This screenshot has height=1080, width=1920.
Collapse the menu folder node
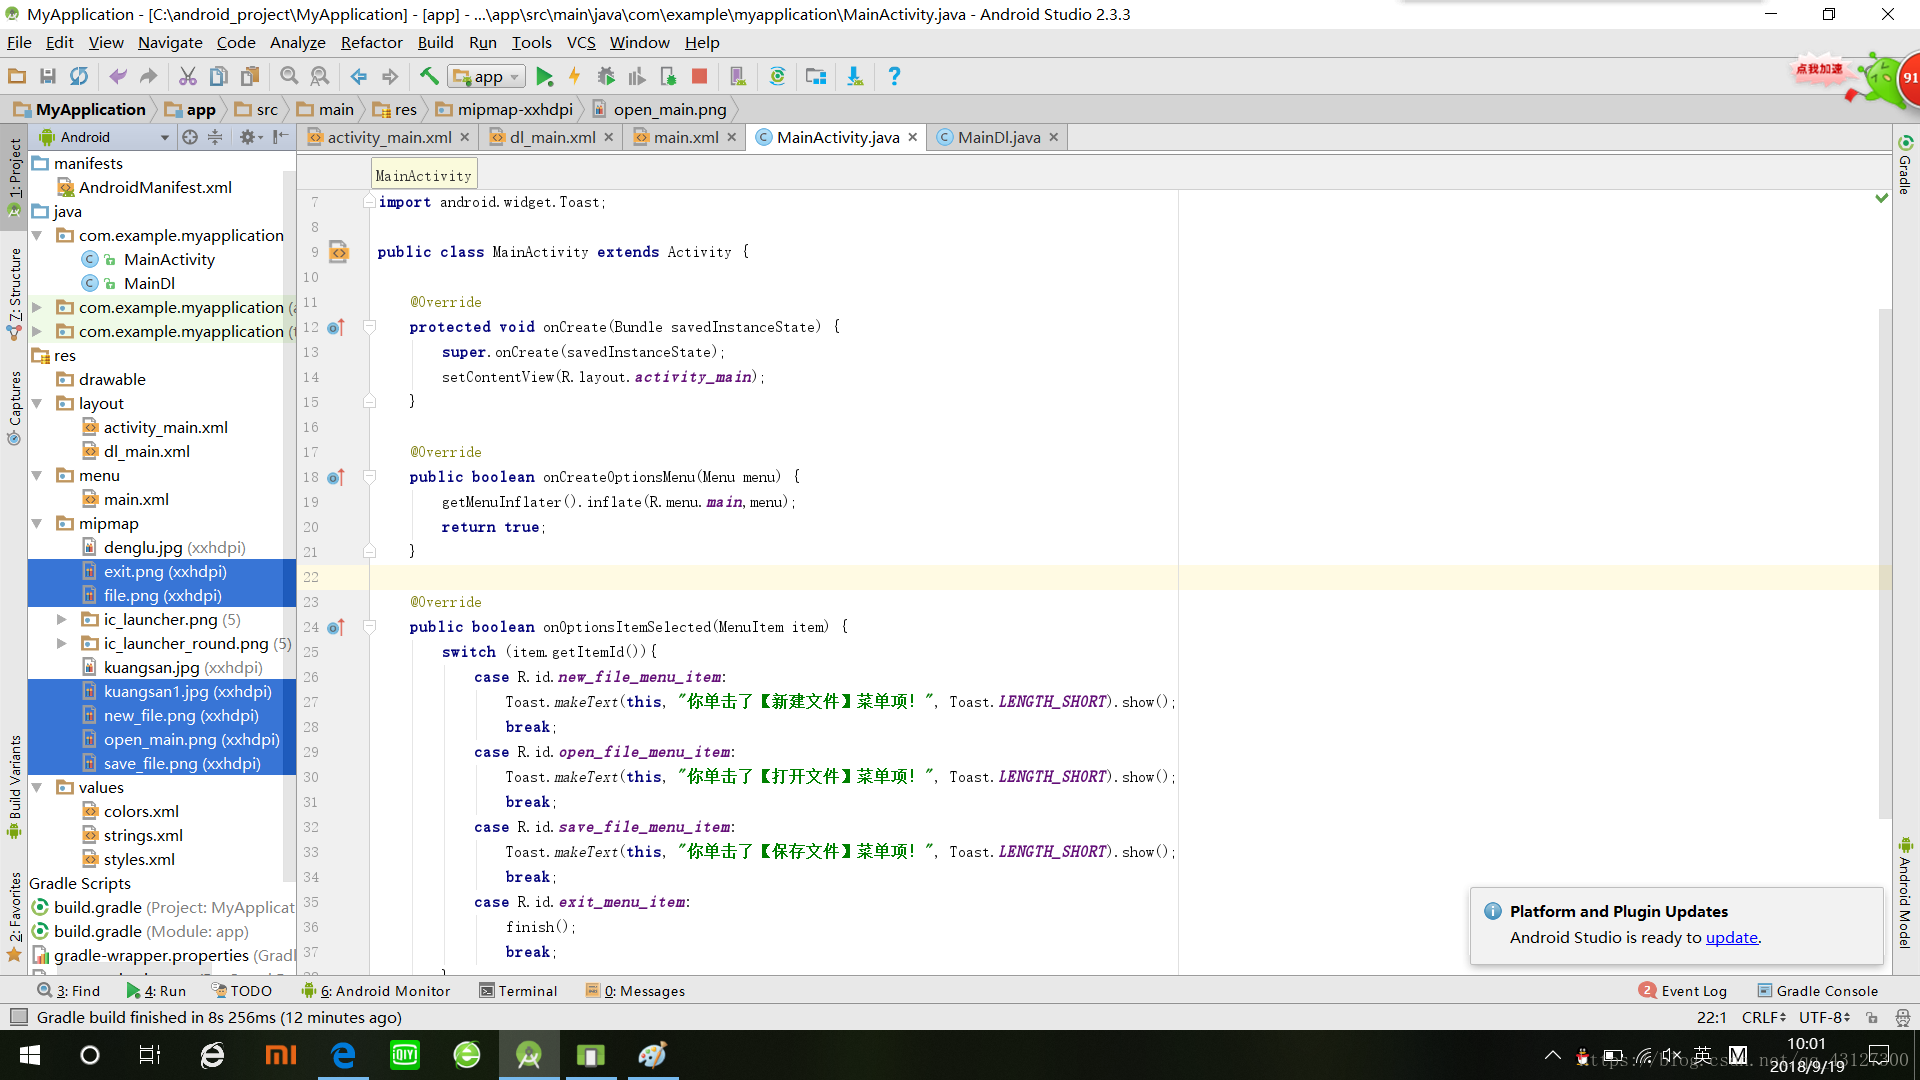pos(37,475)
